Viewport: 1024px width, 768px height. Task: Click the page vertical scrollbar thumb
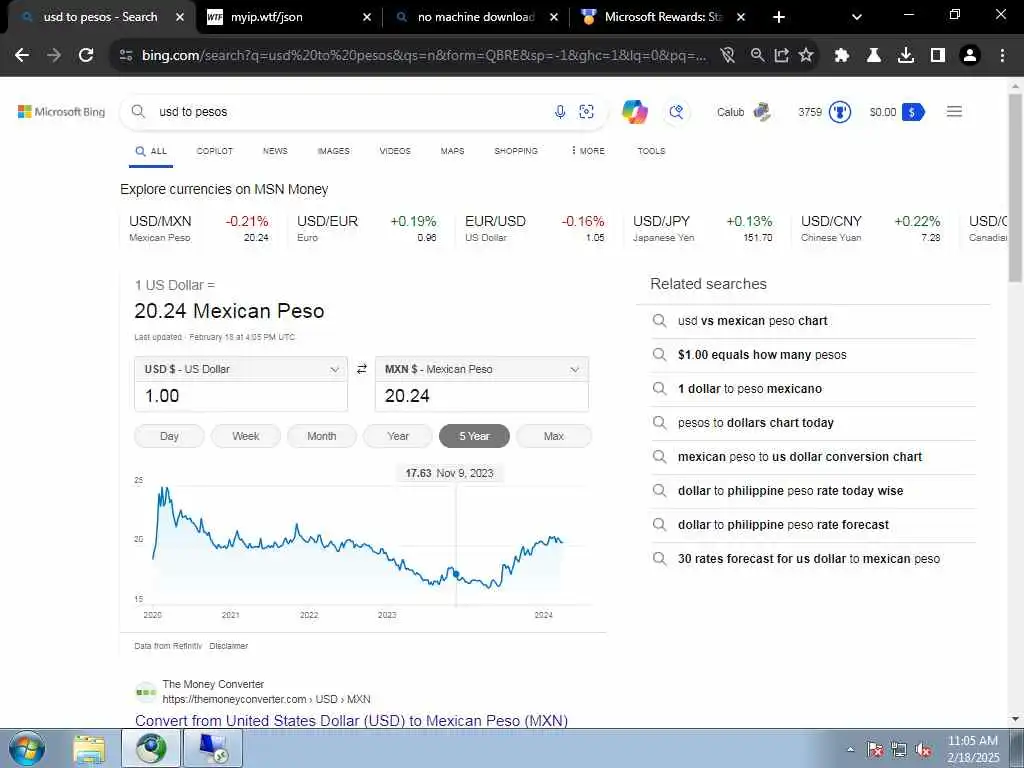click(1015, 188)
